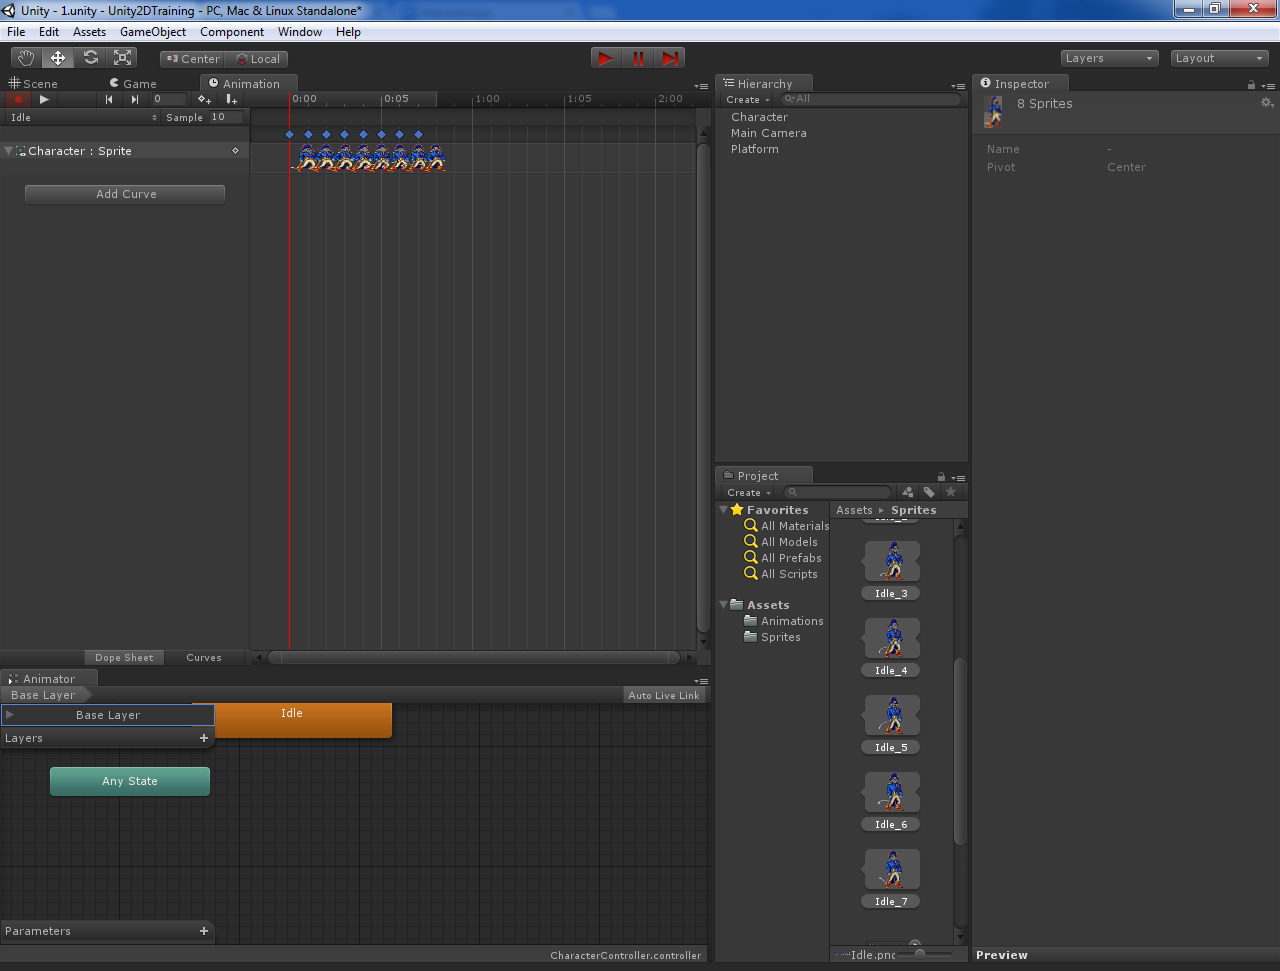This screenshot has width=1280, height=971.
Task: Switch the timeline to Curves view
Action: [x=204, y=658]
